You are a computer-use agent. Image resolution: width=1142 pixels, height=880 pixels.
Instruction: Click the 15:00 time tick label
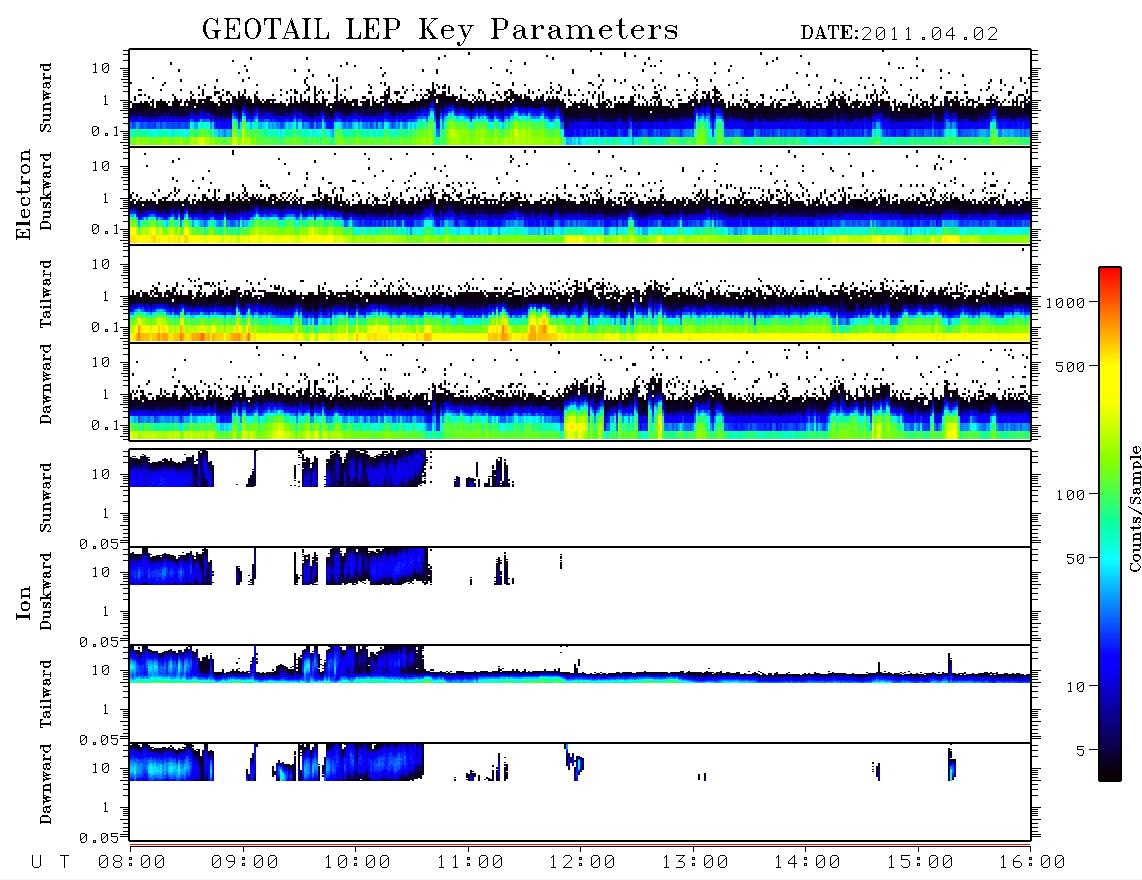(x=920, y=863)
